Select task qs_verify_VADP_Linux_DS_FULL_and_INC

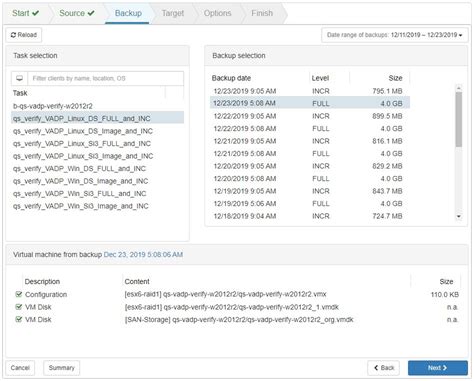pos(97,118)
